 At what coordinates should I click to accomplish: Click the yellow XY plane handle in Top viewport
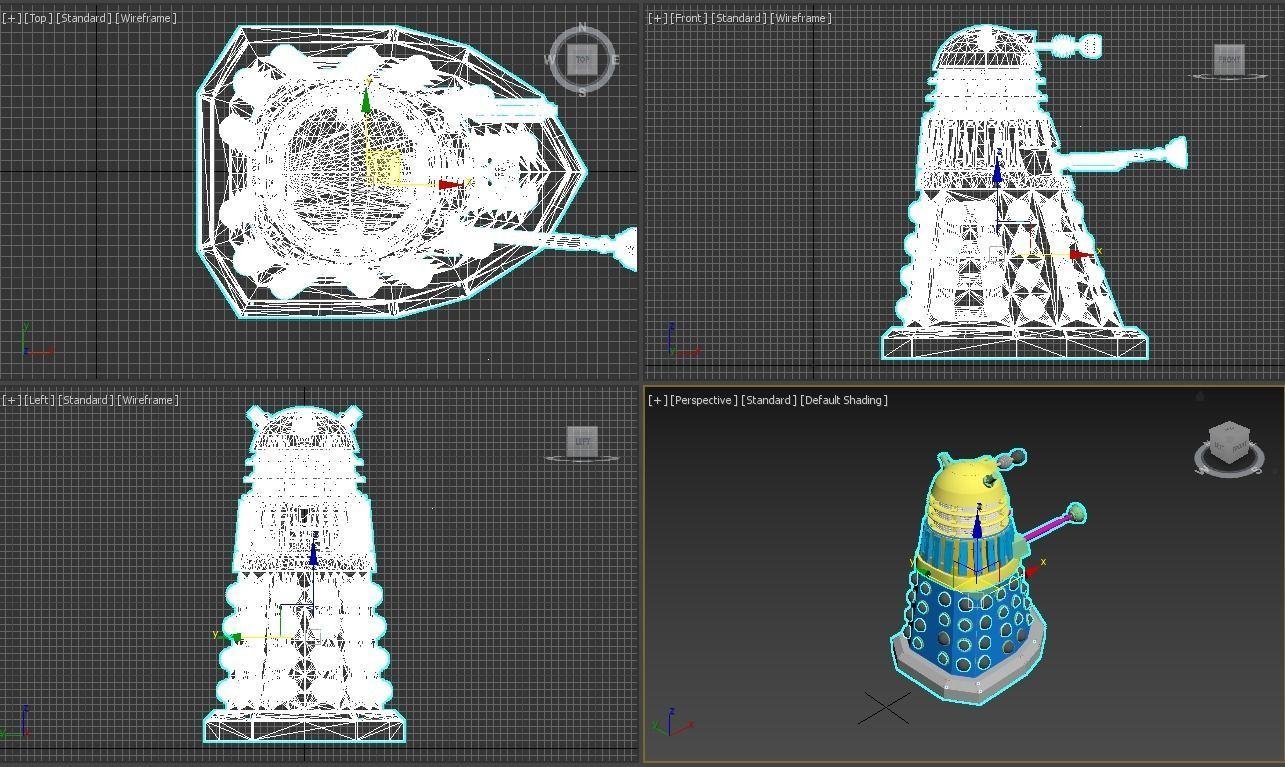[x=385, y=168]
